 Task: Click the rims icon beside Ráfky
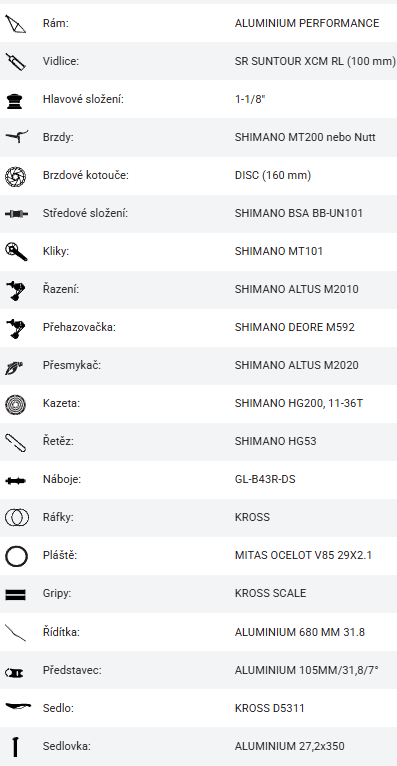point(17,517)
